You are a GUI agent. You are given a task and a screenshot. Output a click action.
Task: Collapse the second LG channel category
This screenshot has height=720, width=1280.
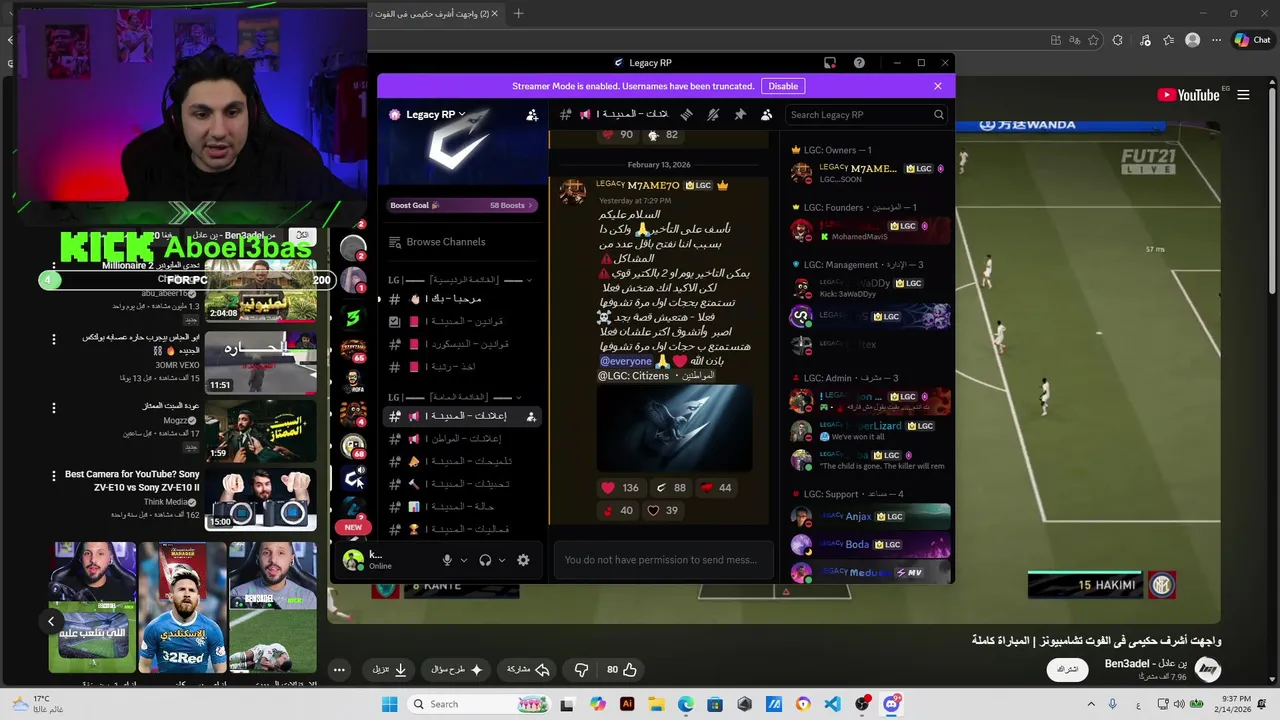click(x=455, y=397)
